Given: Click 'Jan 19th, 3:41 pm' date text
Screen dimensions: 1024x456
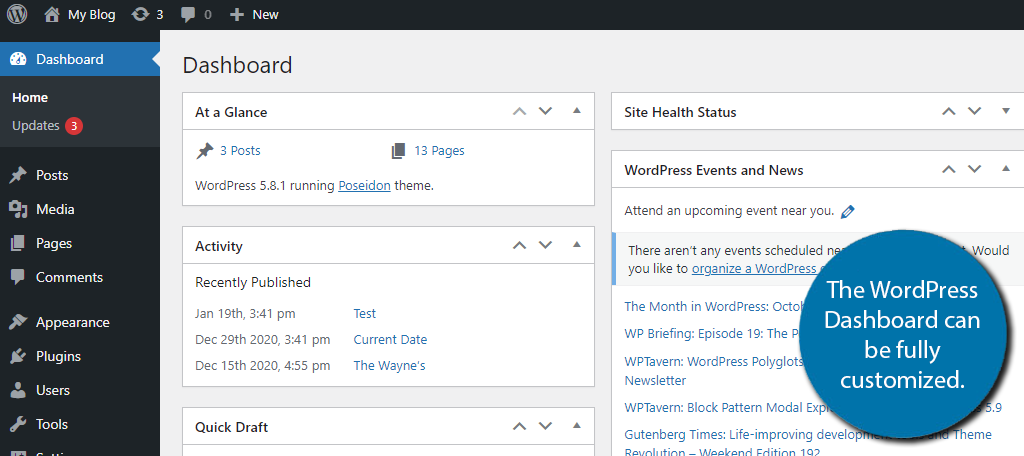Looking at the screenshot, I should point(245,314).
